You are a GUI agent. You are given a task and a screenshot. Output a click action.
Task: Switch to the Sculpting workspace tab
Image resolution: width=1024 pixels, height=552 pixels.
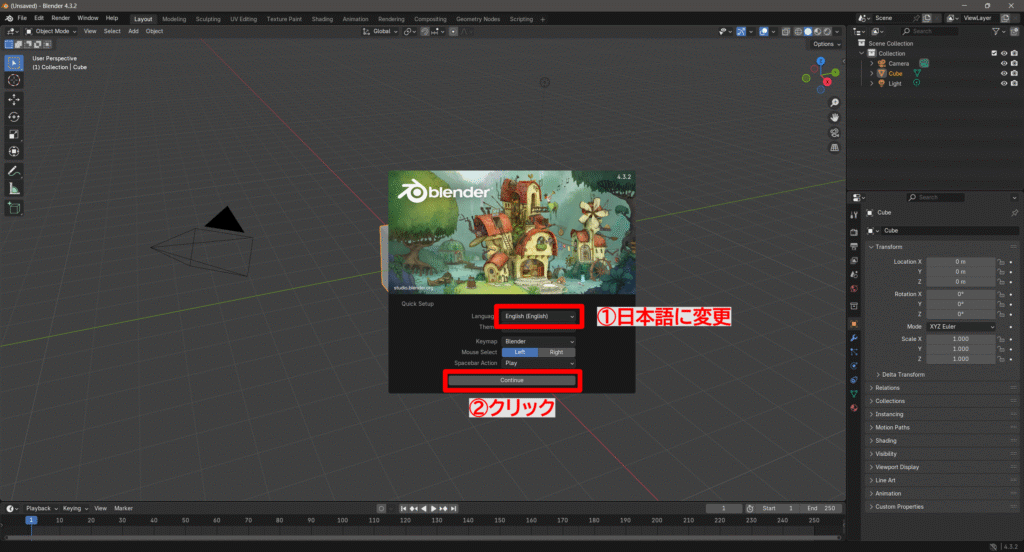[x=208, y=19]
